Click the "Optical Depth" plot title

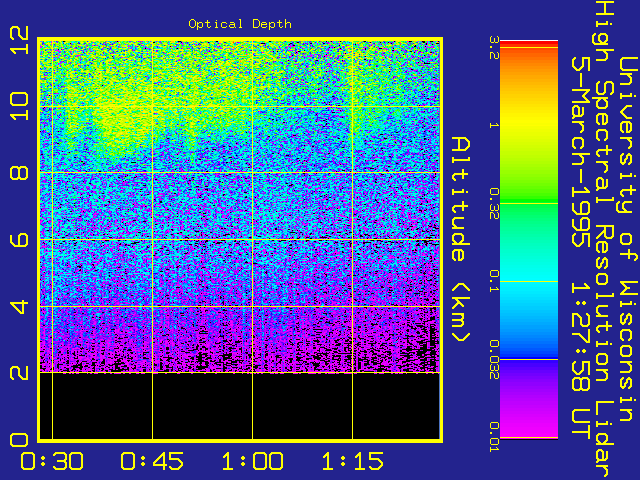coord(240,24)
